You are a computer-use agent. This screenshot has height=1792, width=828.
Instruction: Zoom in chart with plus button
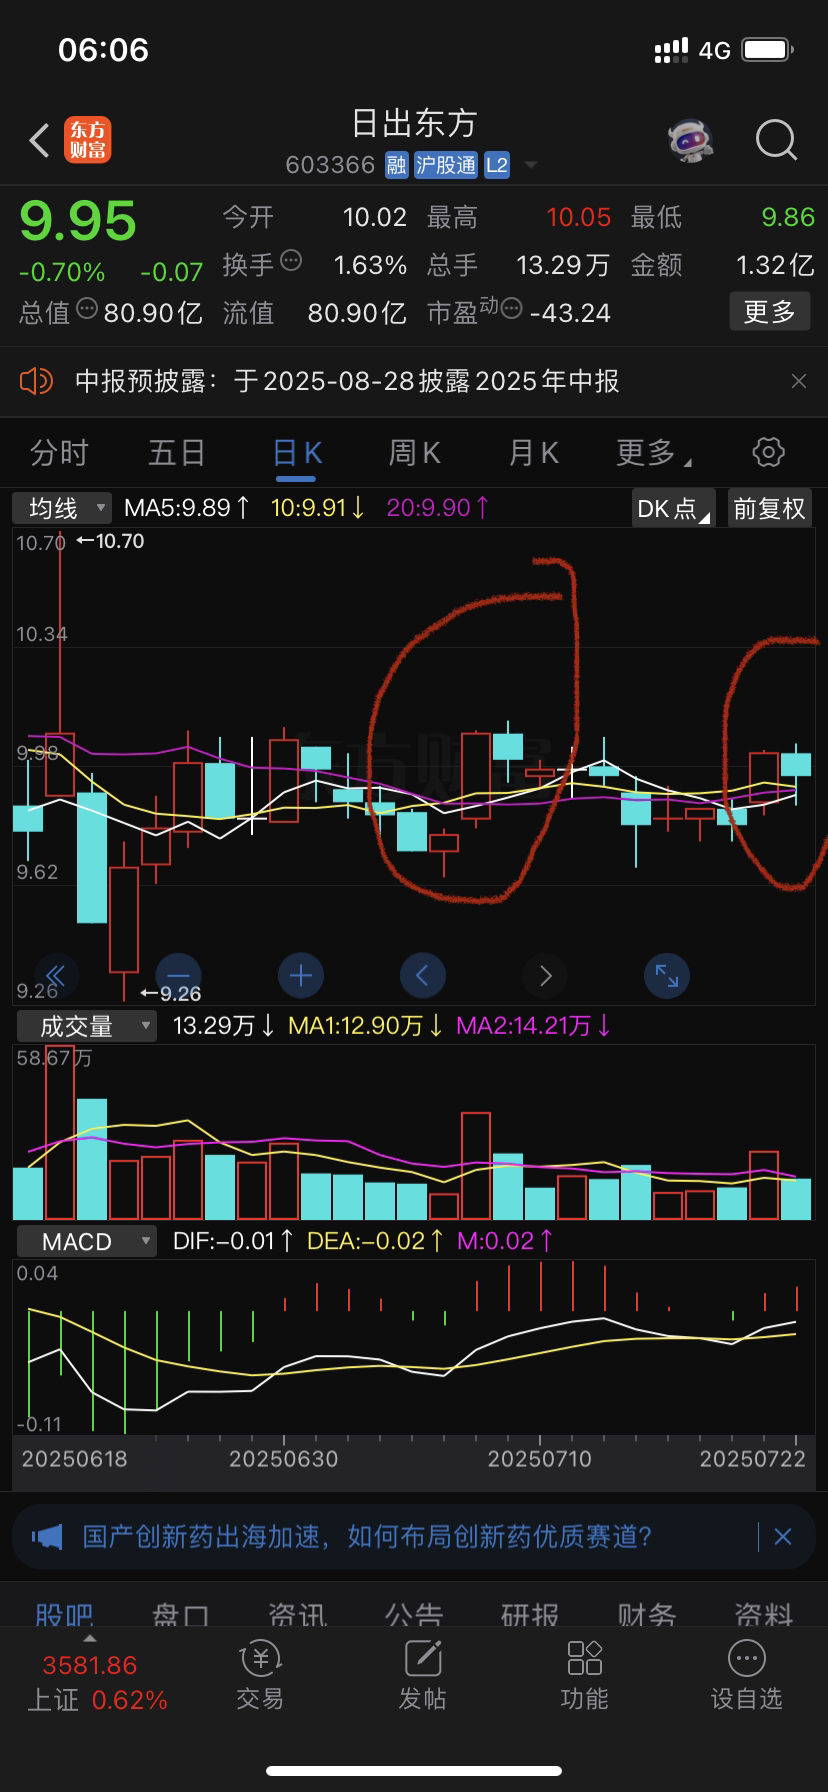[300, 975]
